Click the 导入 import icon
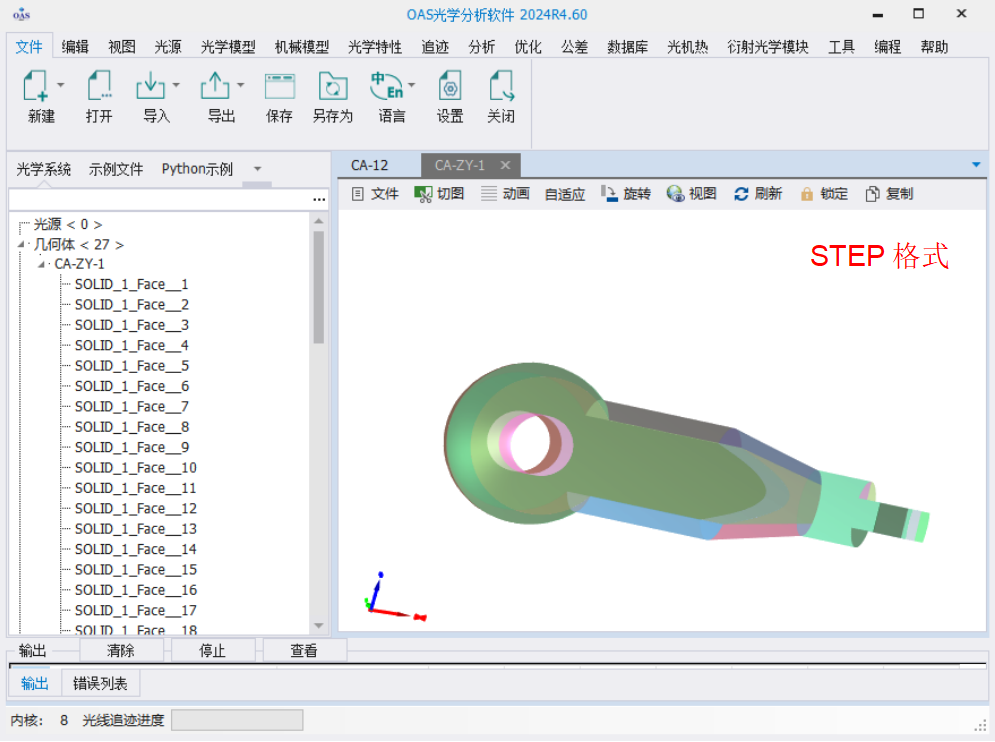Screen dimensions: 995x742 click(150, 86)
